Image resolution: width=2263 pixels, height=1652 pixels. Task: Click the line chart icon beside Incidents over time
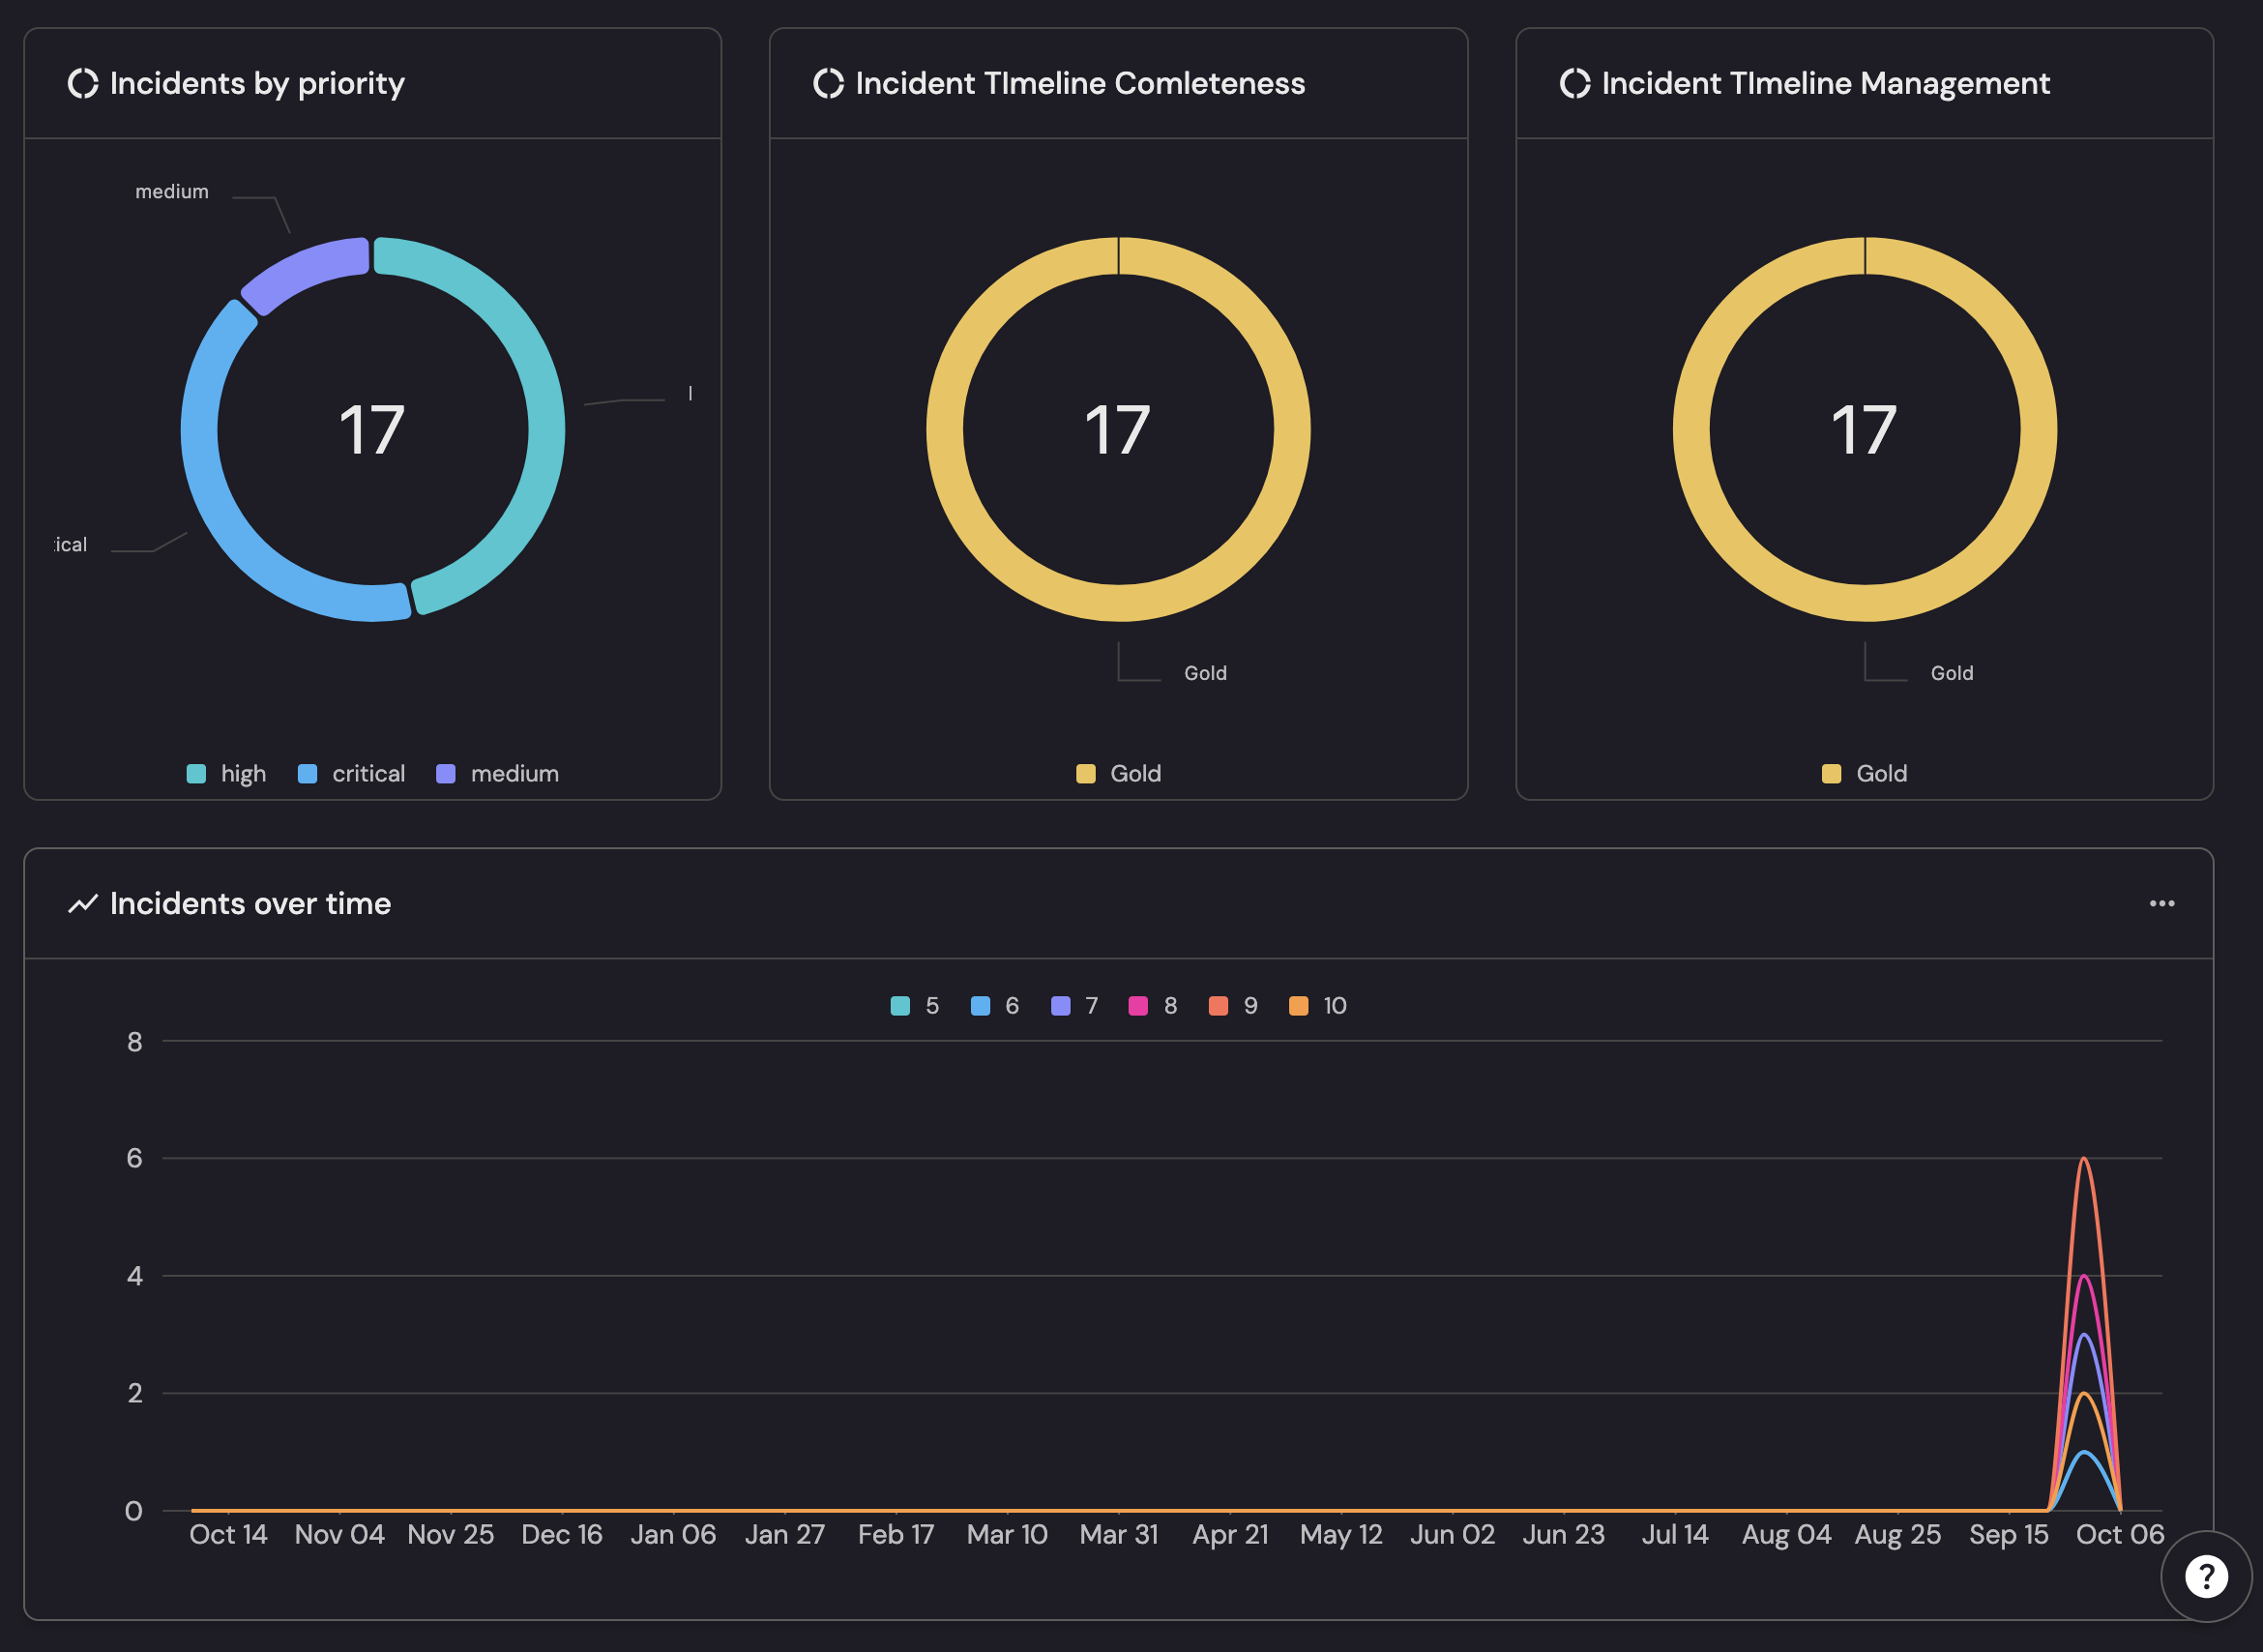tap(82, 903)
